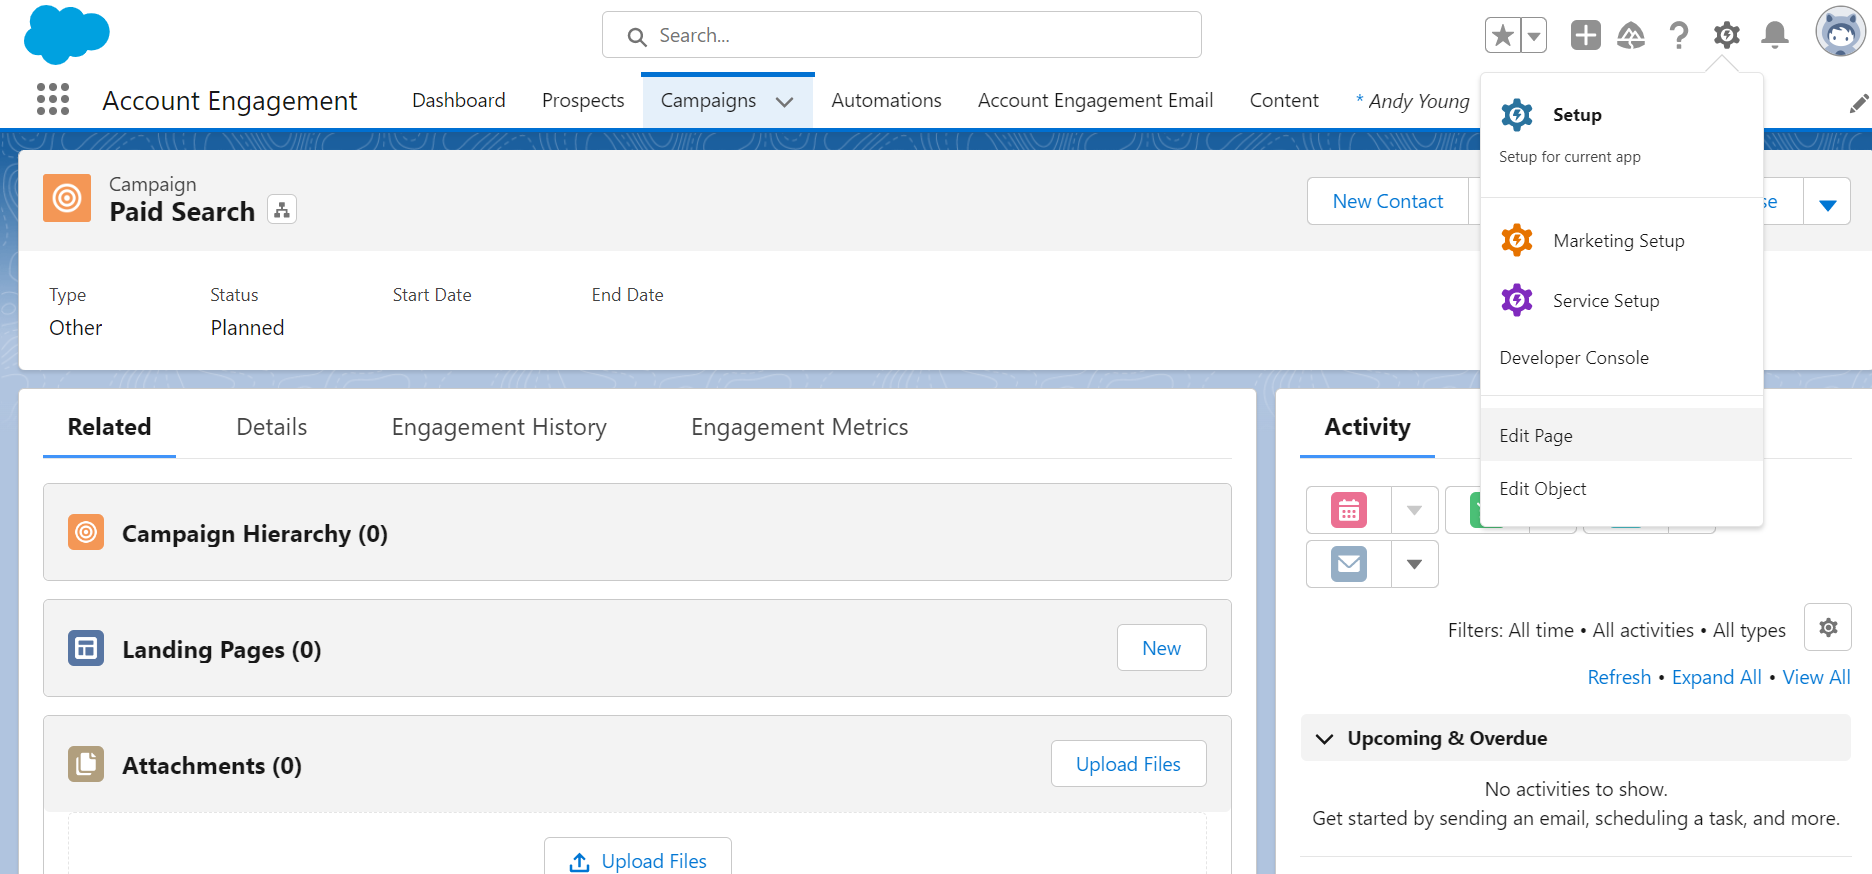Click the Setup gear icon in menu

point(1517,115)
